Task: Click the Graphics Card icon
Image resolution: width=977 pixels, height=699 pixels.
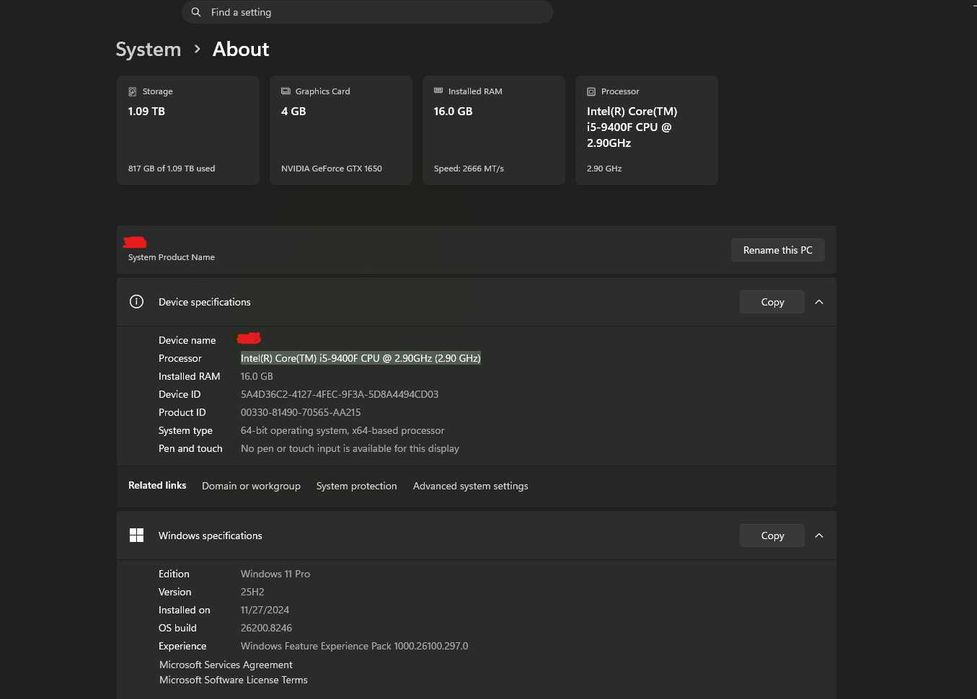Action: (x=285, y=91)
